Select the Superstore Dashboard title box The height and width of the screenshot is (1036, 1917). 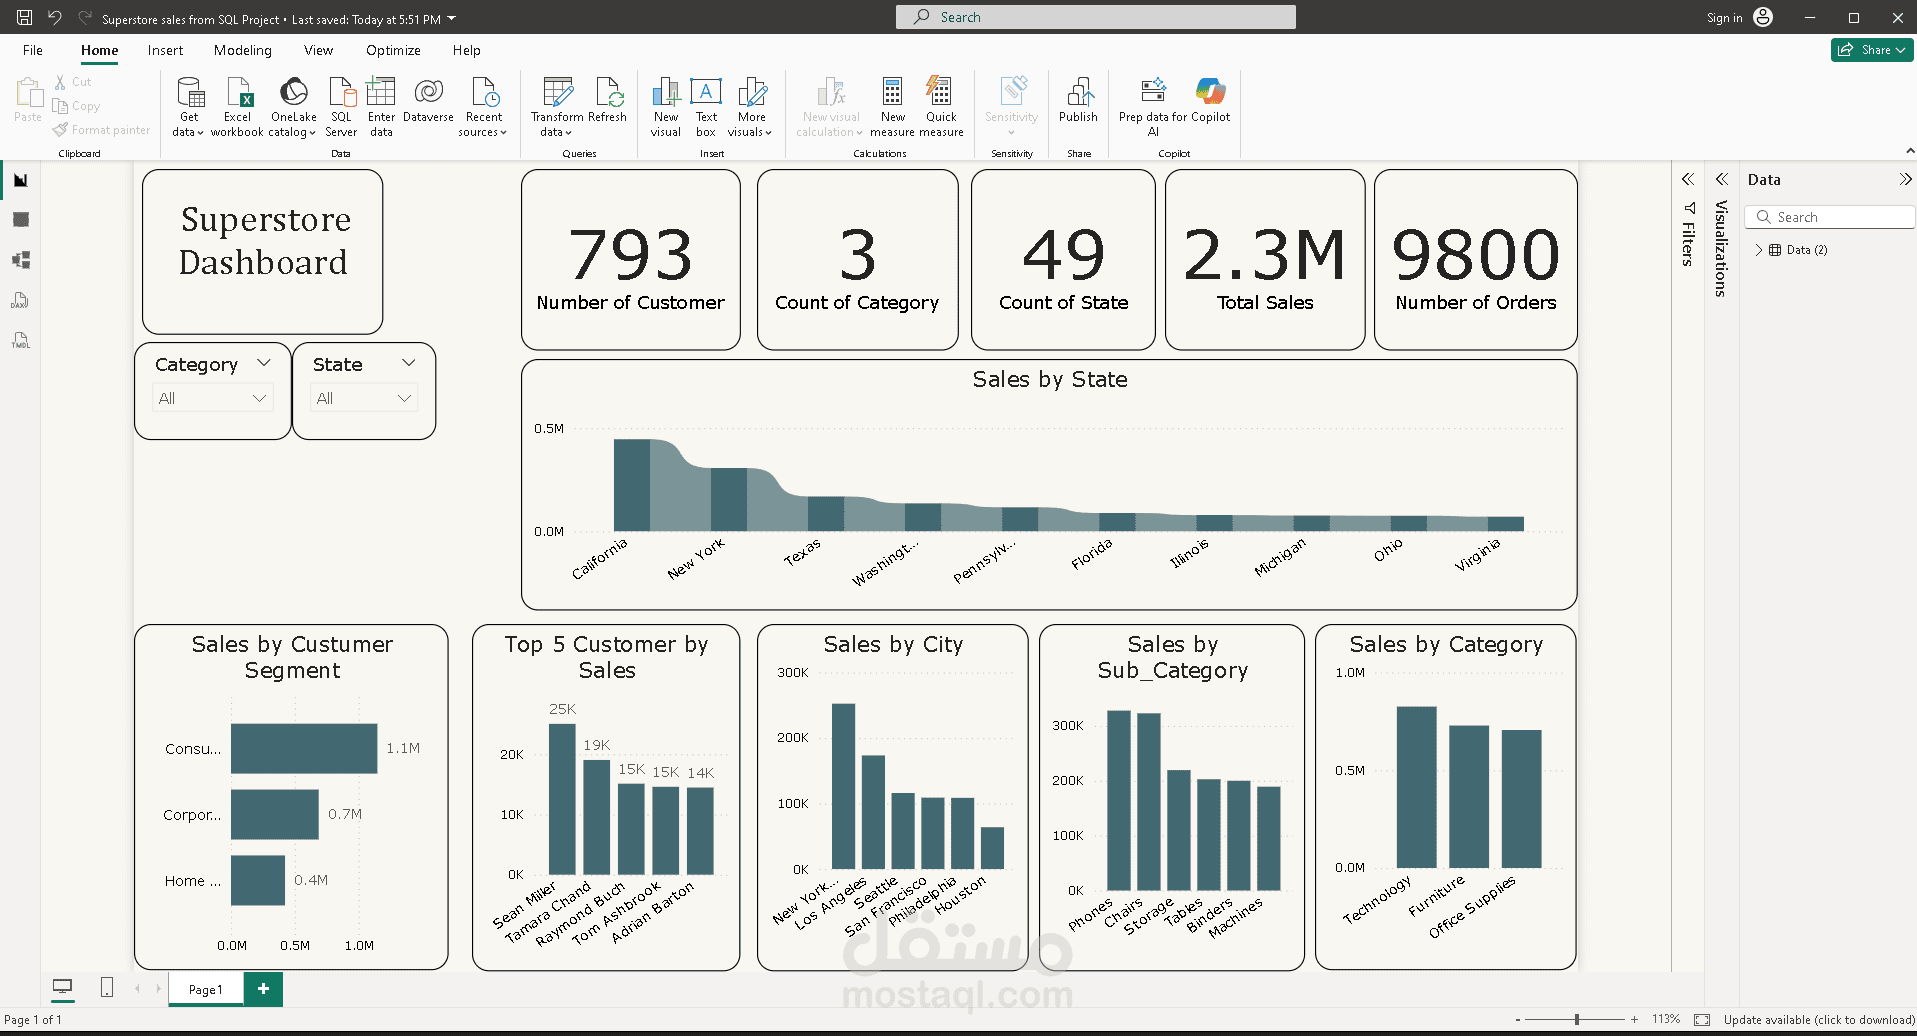tap(263, 252)
